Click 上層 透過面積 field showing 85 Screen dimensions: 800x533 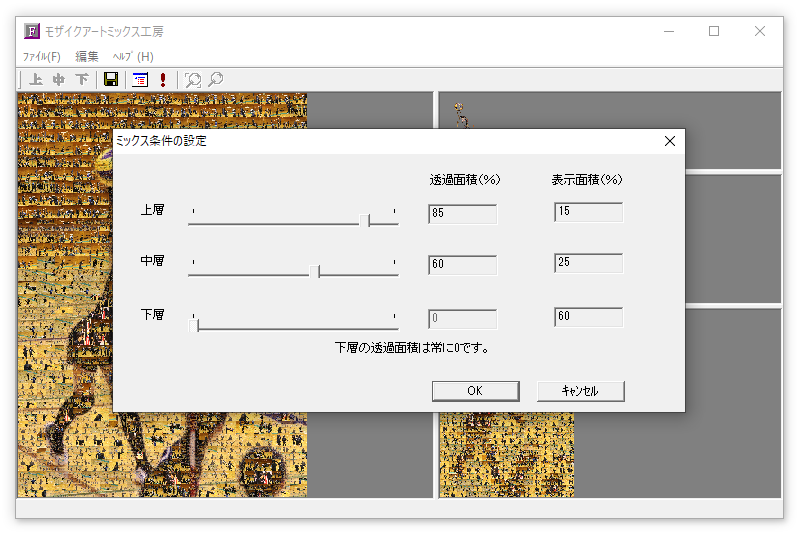tap(463, 214)
